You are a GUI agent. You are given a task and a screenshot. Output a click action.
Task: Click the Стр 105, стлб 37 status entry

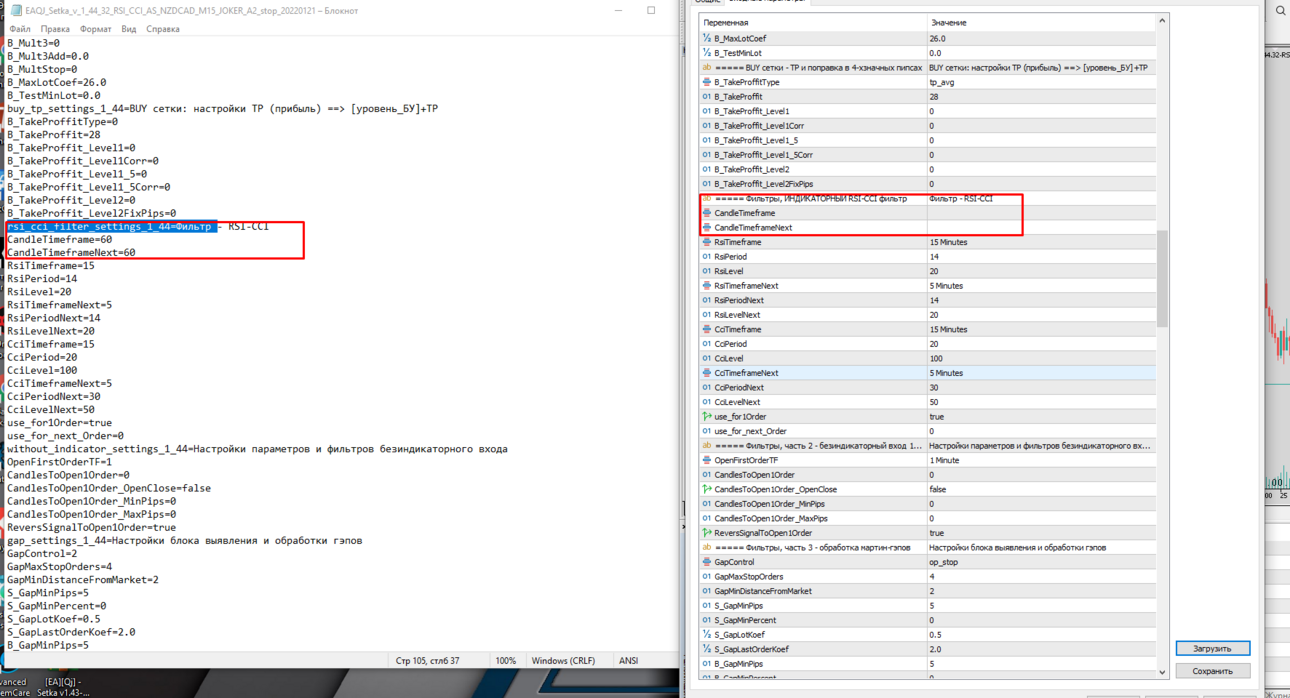click(428, 661)
